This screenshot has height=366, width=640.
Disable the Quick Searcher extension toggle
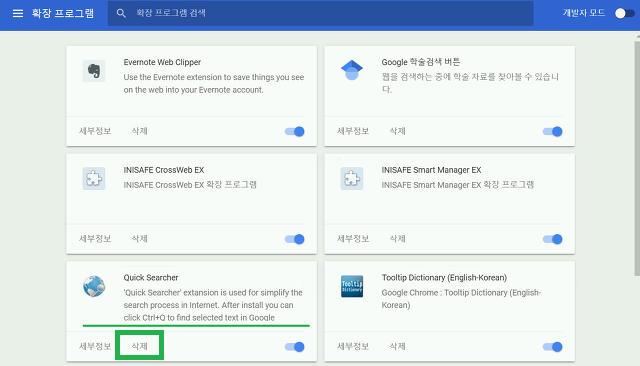coord(295,347)
